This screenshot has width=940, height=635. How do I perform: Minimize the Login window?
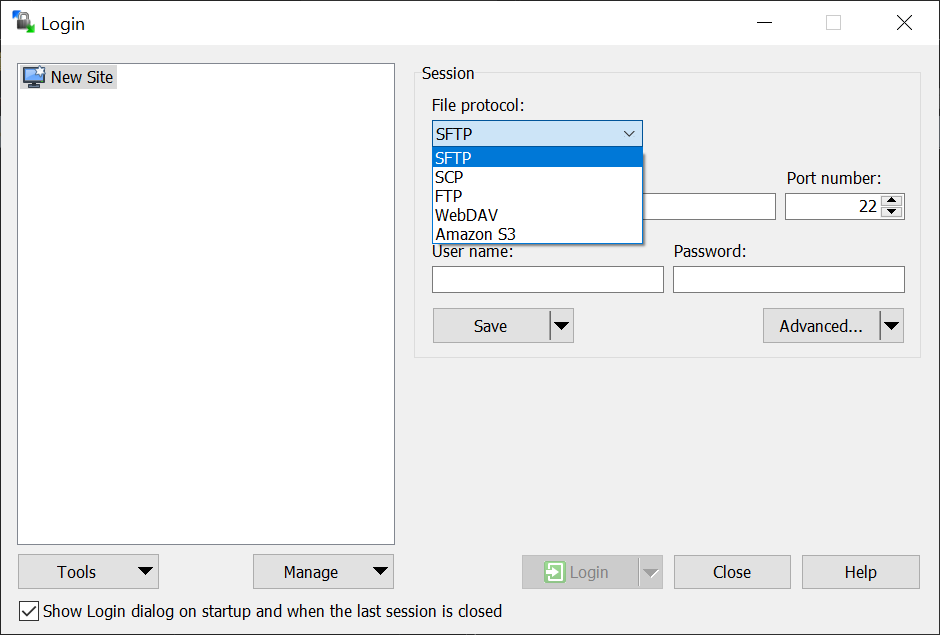764,23
